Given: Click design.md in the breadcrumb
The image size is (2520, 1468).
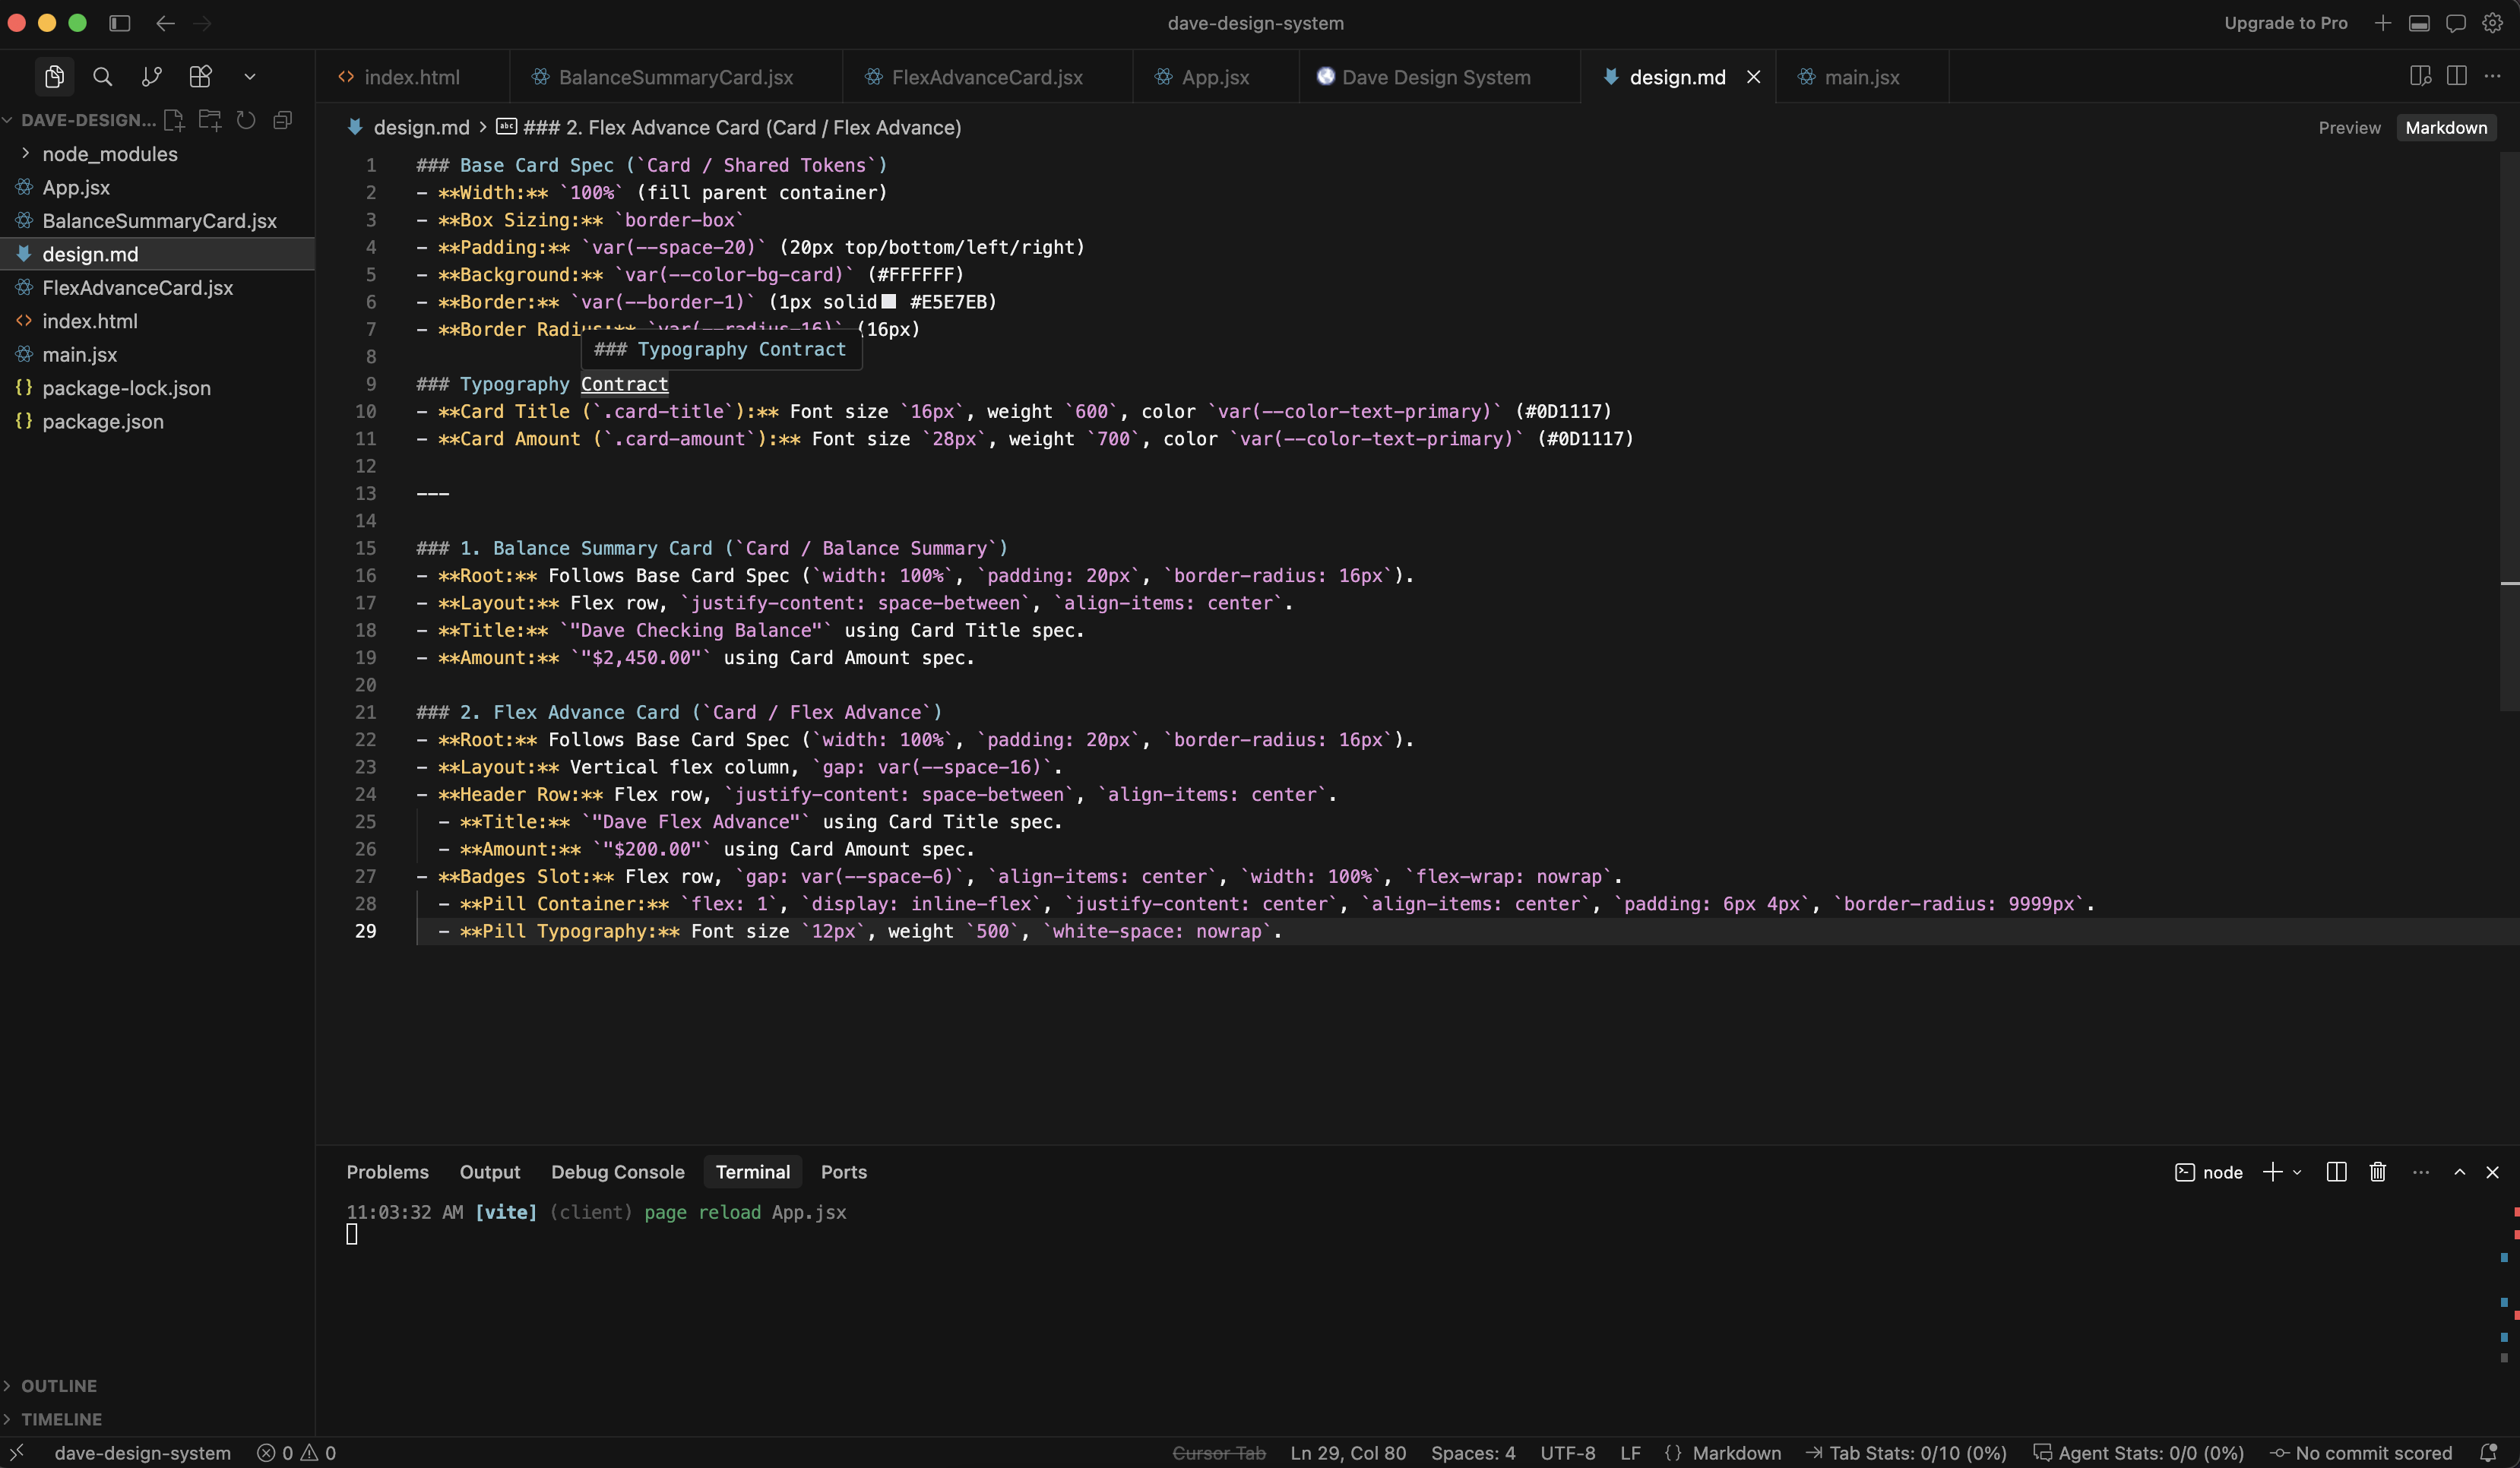Looking at the screenshot, I should (x=421, y=128).
